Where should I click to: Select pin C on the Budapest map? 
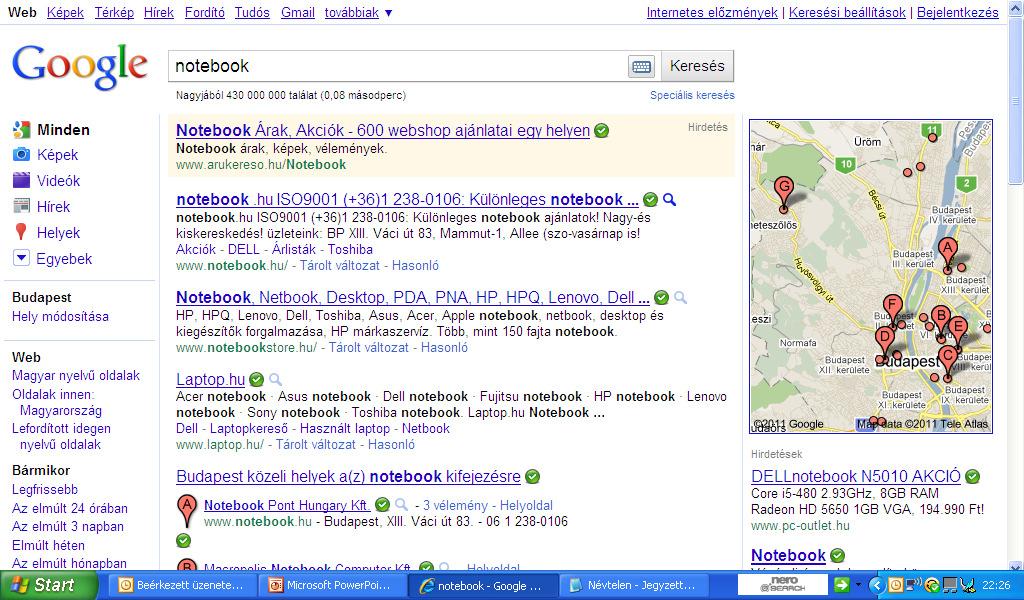[x=948, y=362]
